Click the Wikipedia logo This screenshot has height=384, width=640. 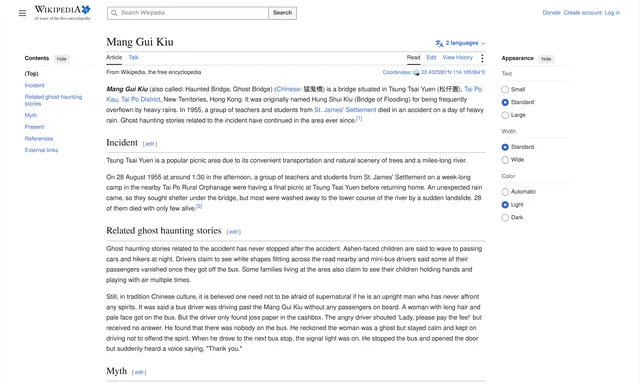62,13
